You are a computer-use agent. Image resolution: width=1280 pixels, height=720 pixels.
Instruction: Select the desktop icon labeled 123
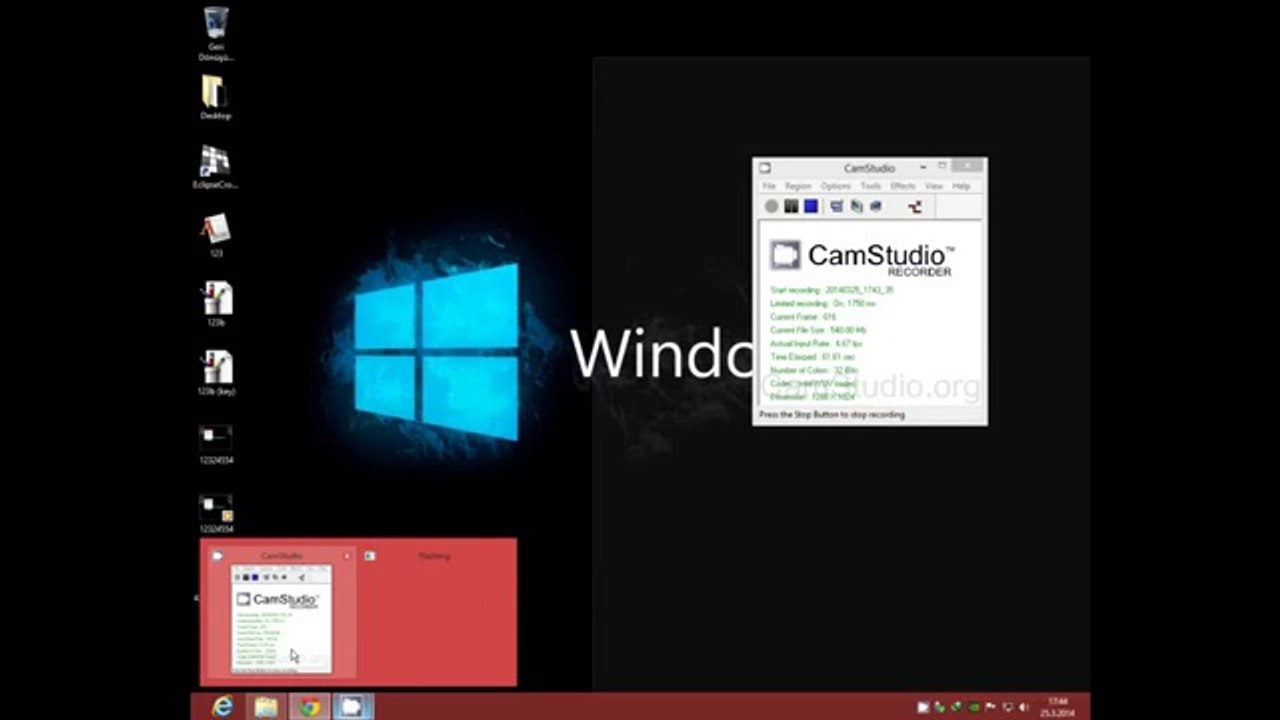tap(215, 236)
